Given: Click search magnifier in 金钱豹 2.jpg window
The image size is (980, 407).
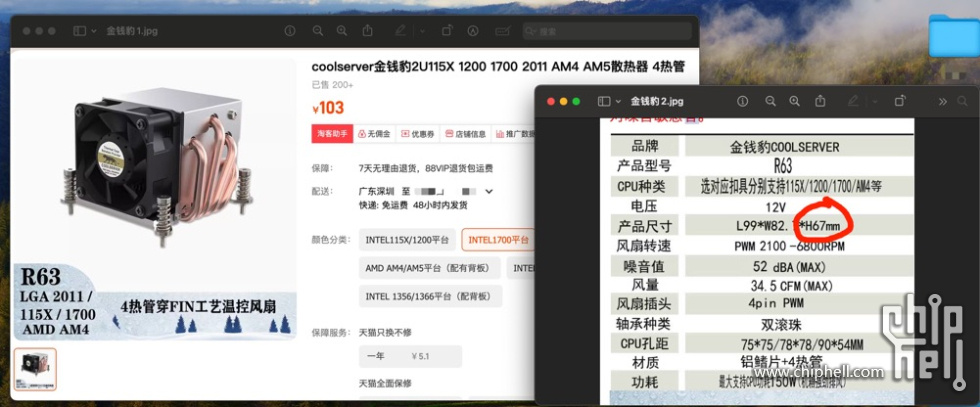Looking at the screenshot, I should point(962,101).
